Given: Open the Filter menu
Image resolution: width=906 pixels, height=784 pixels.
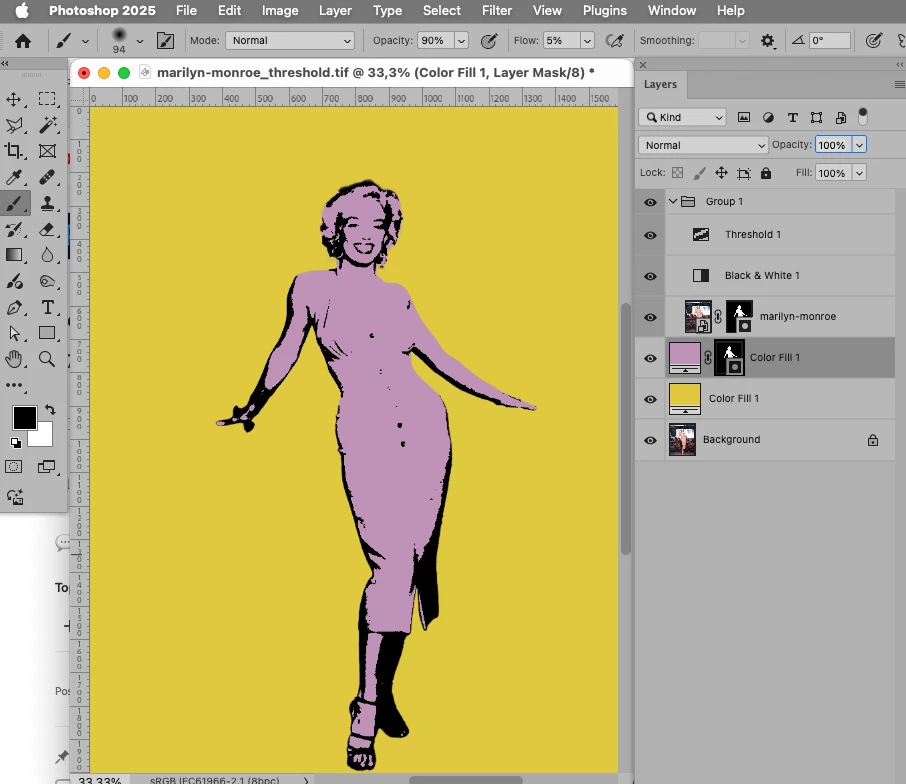Looking at the screenshot, I should click(497, 11).
